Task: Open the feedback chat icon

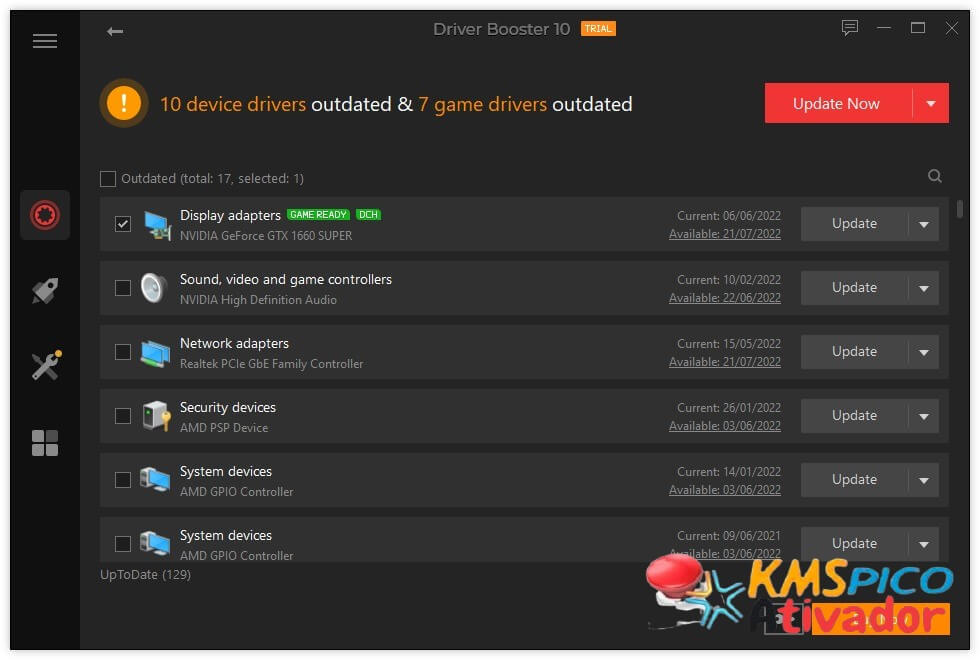Action: (849, 28)
